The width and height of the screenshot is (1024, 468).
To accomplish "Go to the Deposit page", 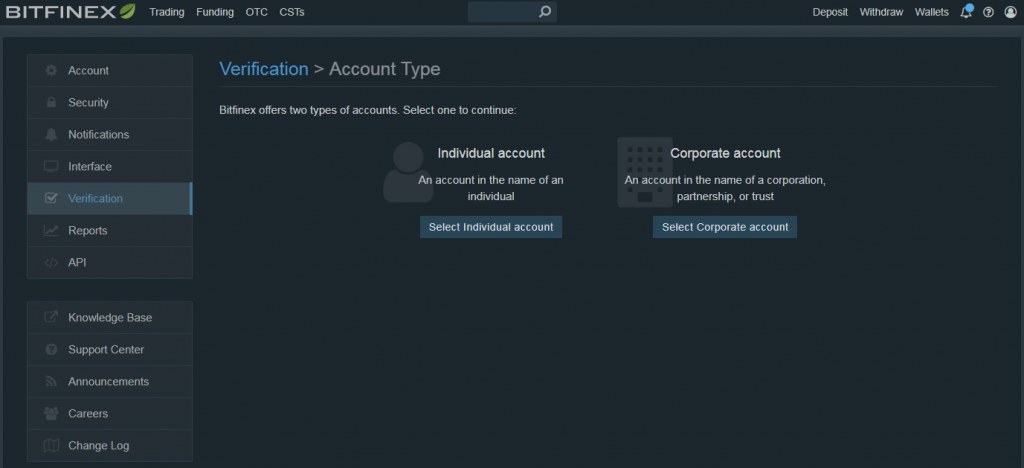I will (830, 12).
